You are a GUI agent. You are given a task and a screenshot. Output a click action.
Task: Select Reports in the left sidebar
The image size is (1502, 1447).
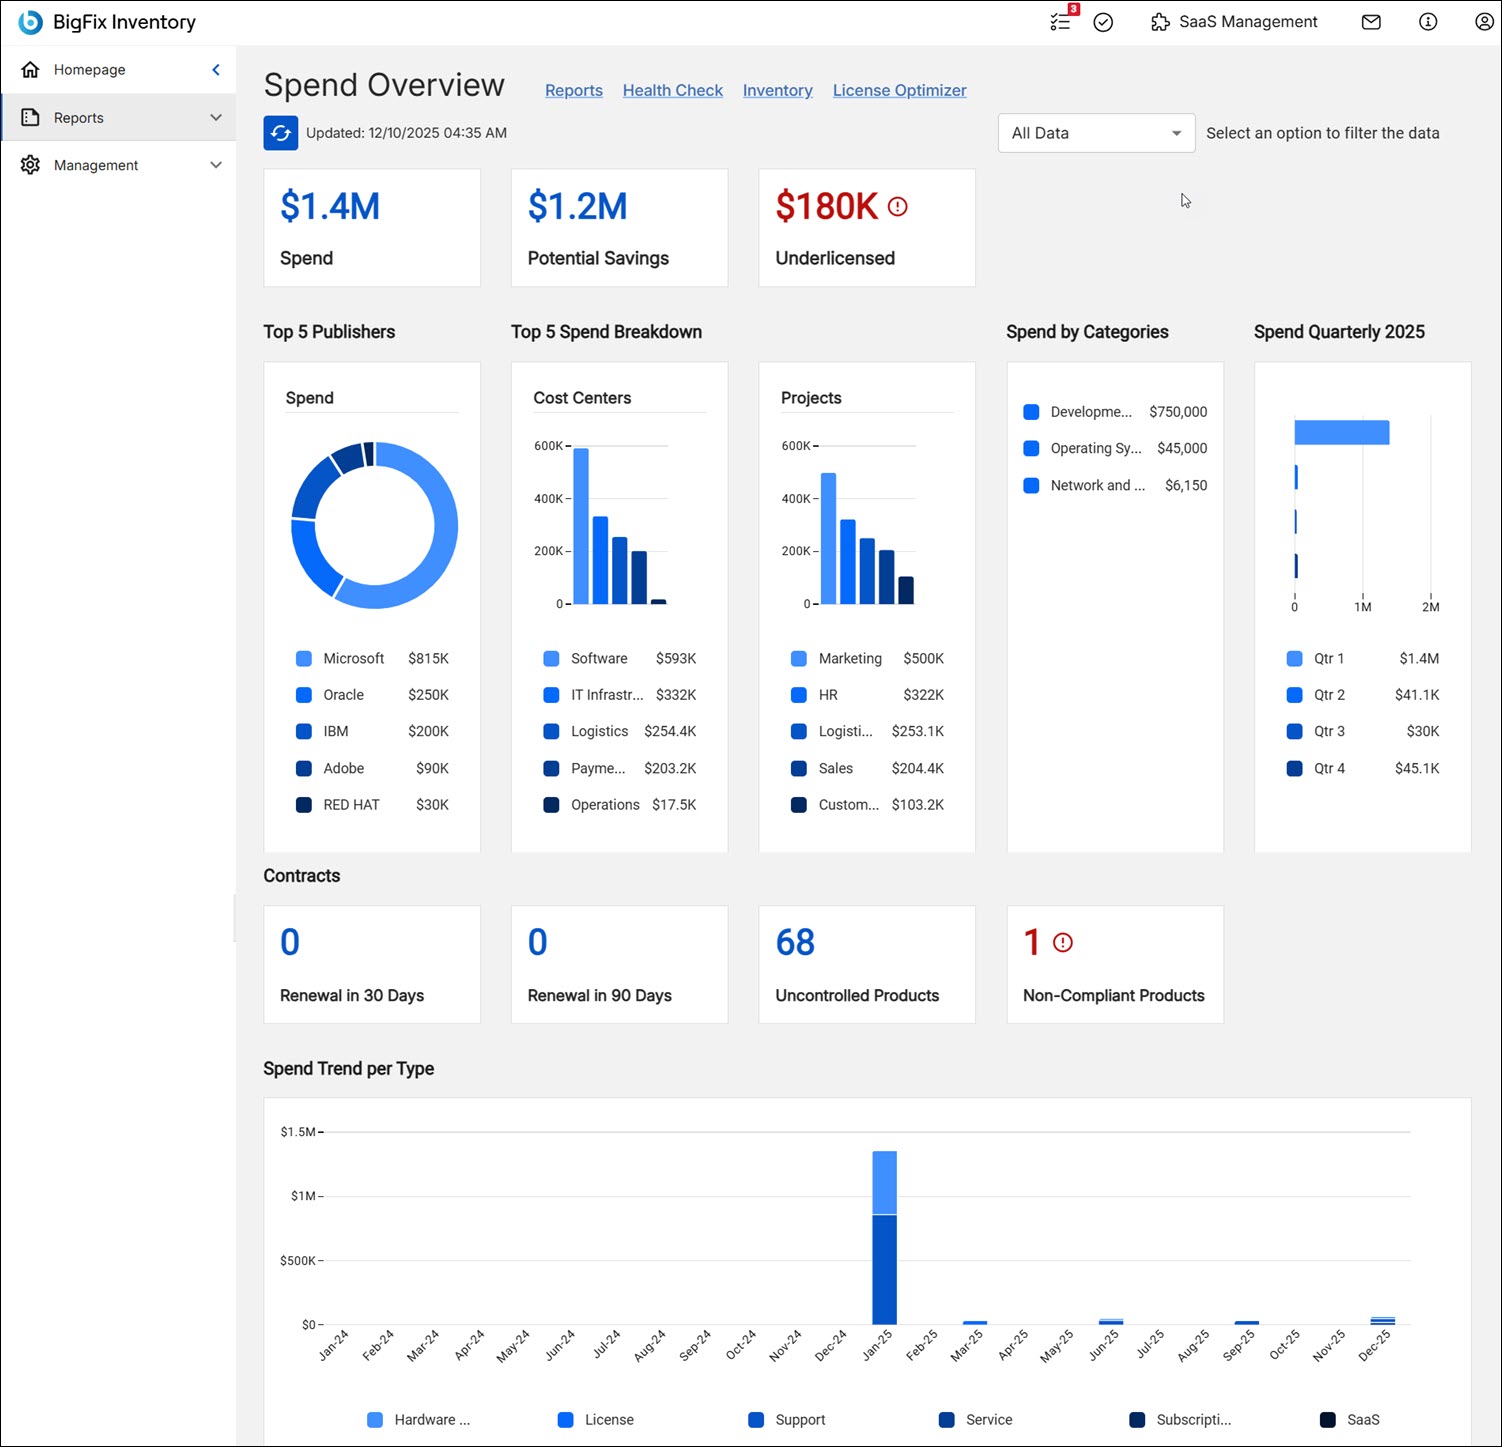click(119, 117)
